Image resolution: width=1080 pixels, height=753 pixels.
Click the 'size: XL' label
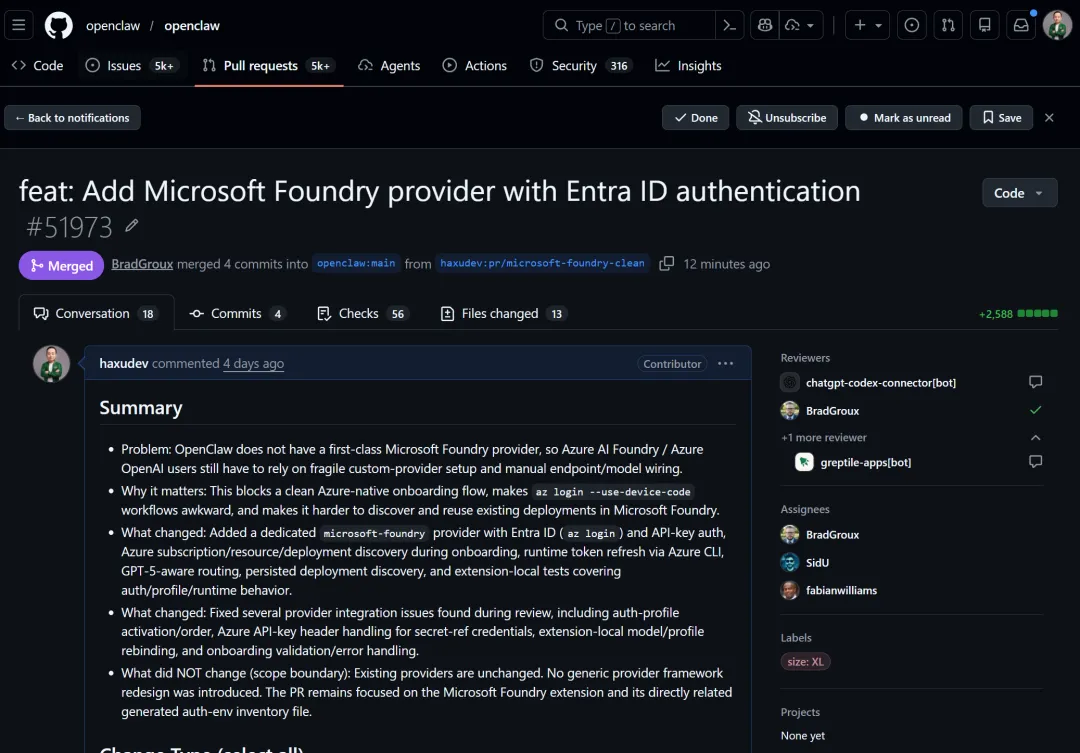click(x=805, y=661)
